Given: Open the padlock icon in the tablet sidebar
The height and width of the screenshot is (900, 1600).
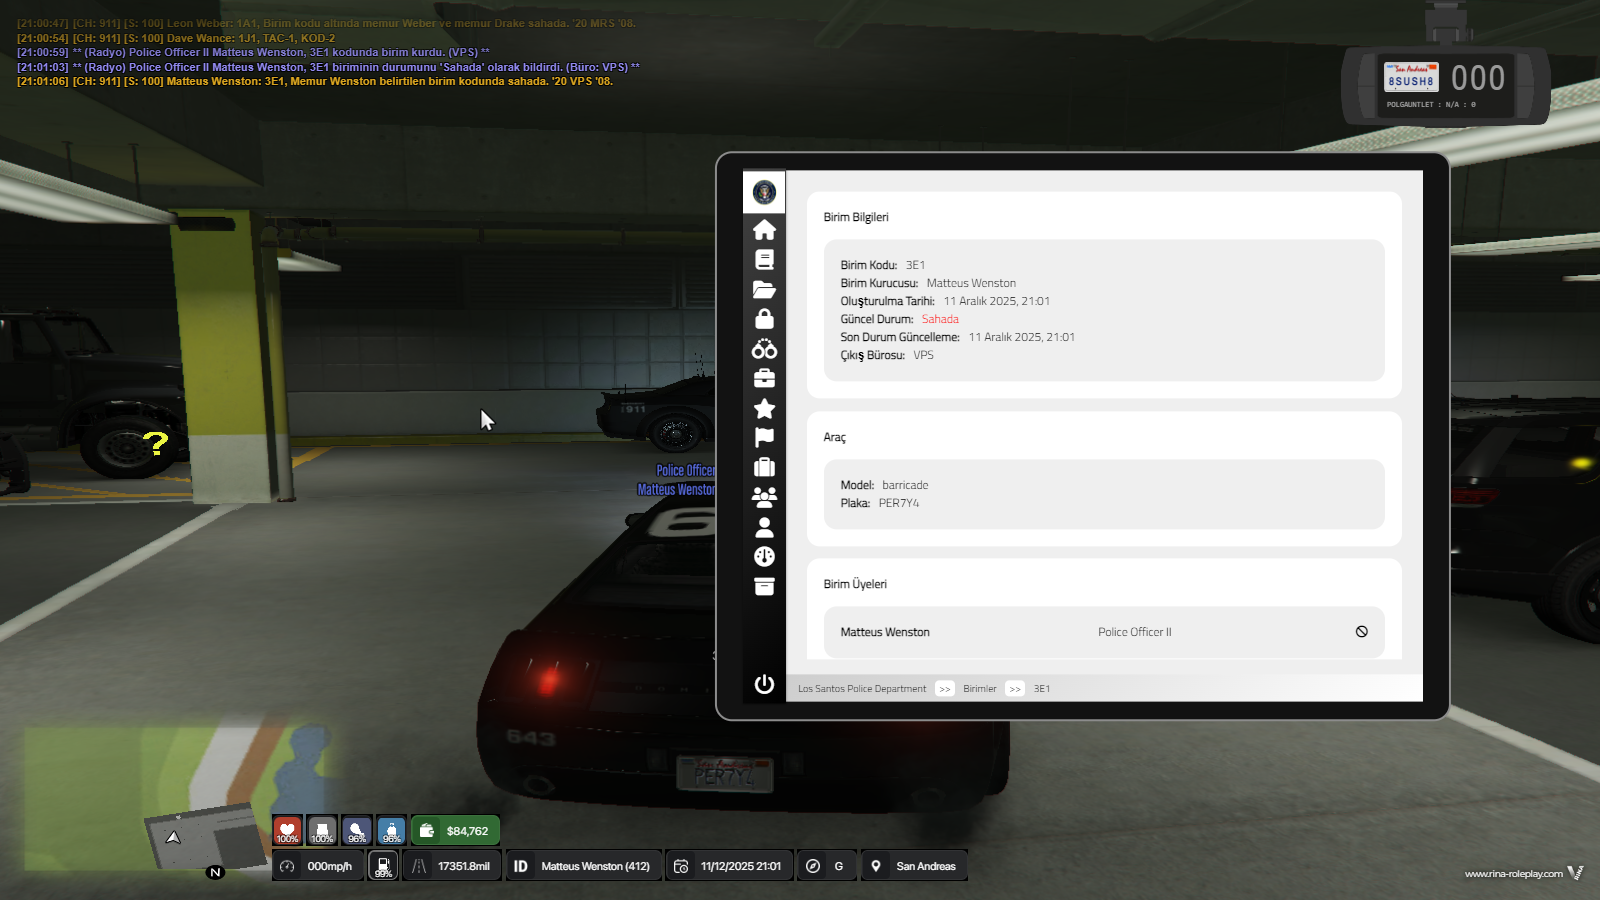Looking at the screenshot, I should pyautogui.click(x=764, y=319).
